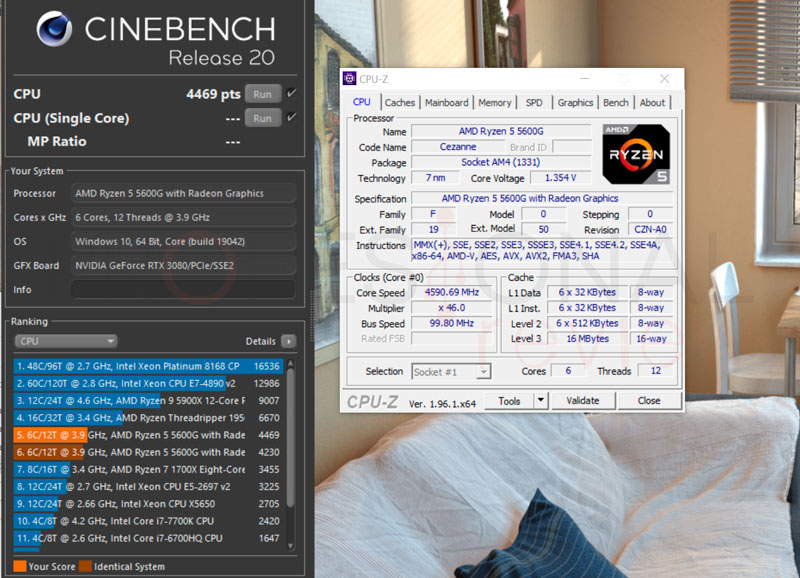This screenshot has height=578, width=800.
Task: Click the Core Voltage value 1.354 V
Action: 560,178
